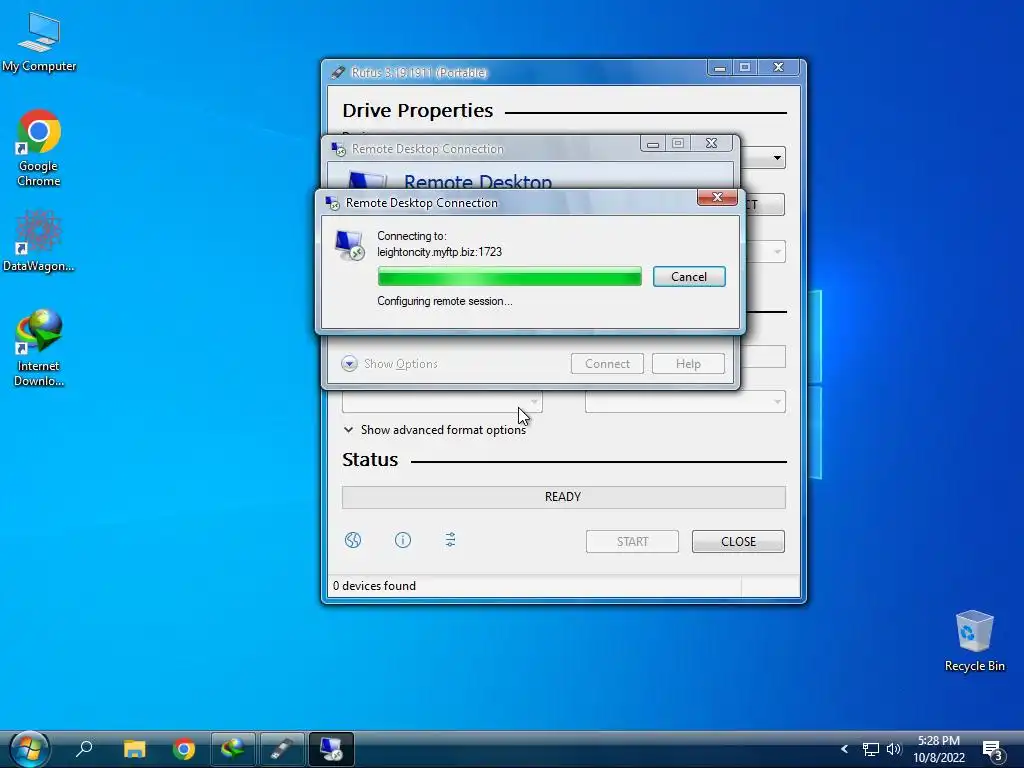Open Chrome from the taskbar
Viewport: 1024px width, 768px height.
coord(184,749)
